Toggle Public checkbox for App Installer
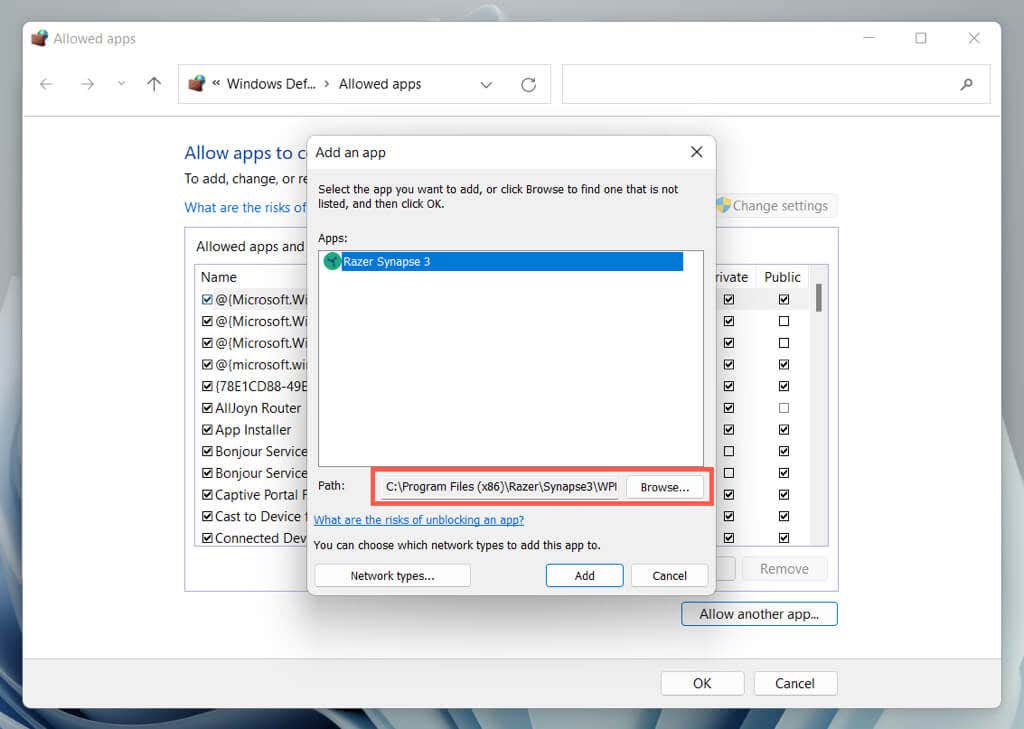The image size is (1024, 729). (784, 430)
